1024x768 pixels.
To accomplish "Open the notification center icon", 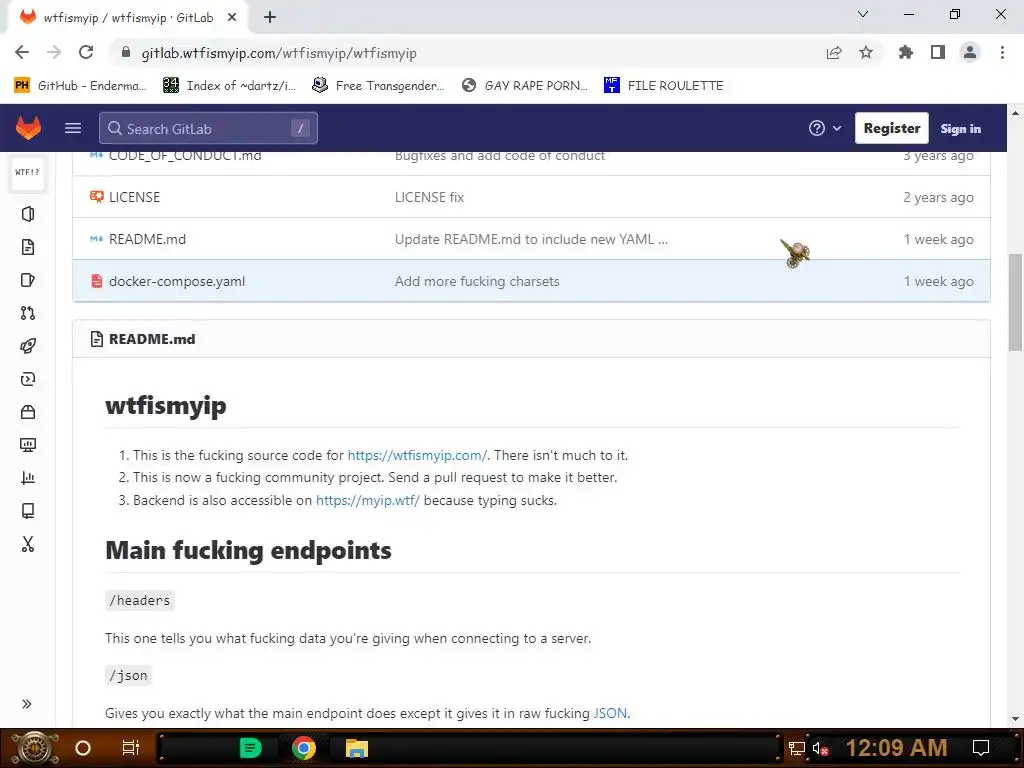I will pos(980,748).
